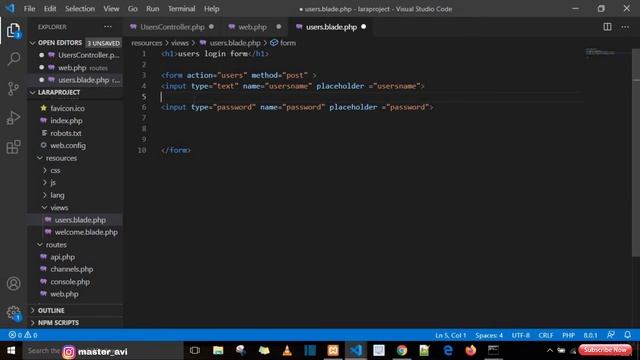
Task: Expand the css folder
Action: tap(45, 170)
